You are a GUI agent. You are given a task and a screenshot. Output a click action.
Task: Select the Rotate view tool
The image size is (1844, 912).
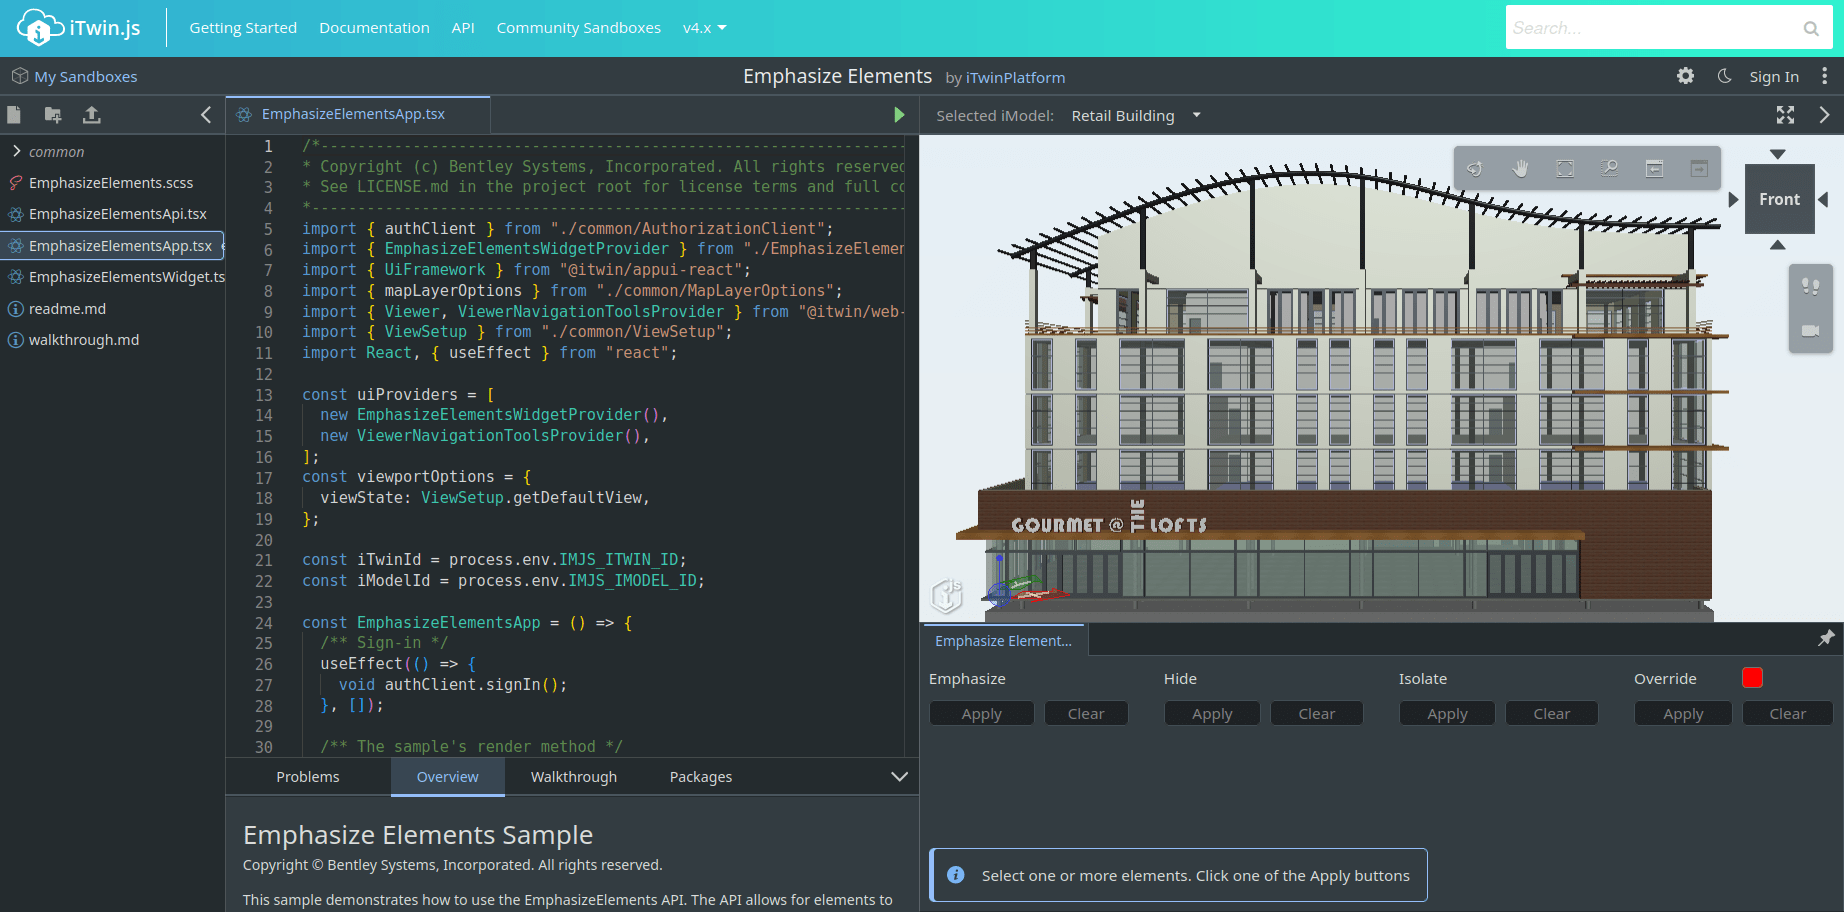(1475, 169)
